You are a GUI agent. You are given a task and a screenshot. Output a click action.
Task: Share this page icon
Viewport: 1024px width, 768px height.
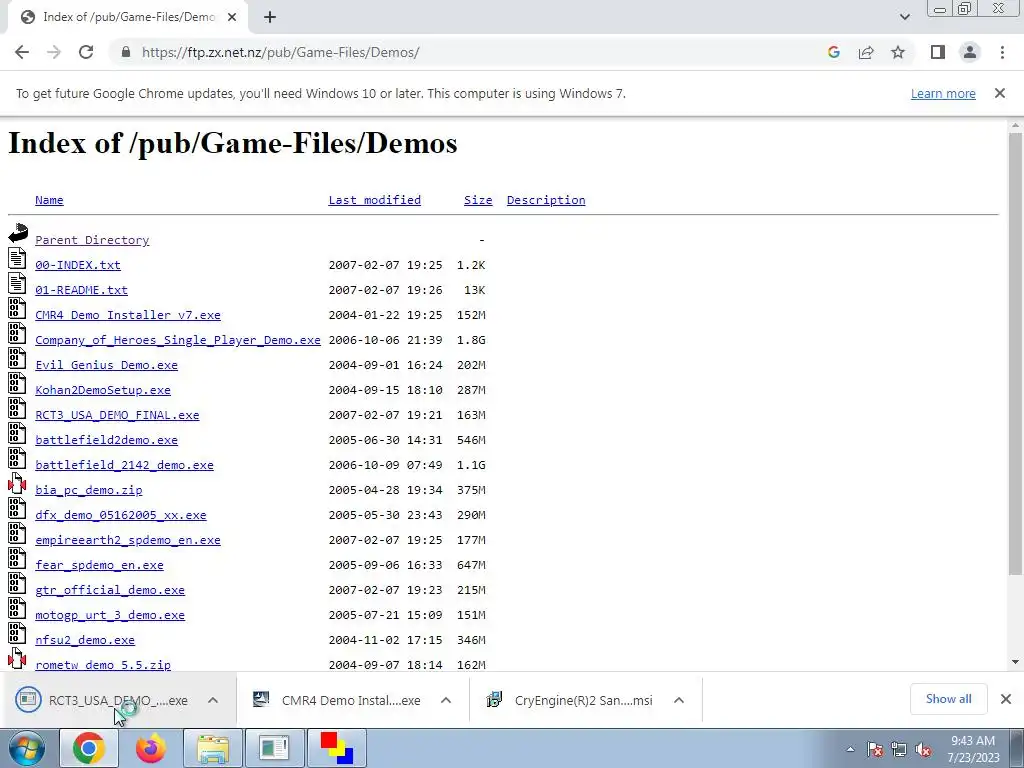pos(866,52)
